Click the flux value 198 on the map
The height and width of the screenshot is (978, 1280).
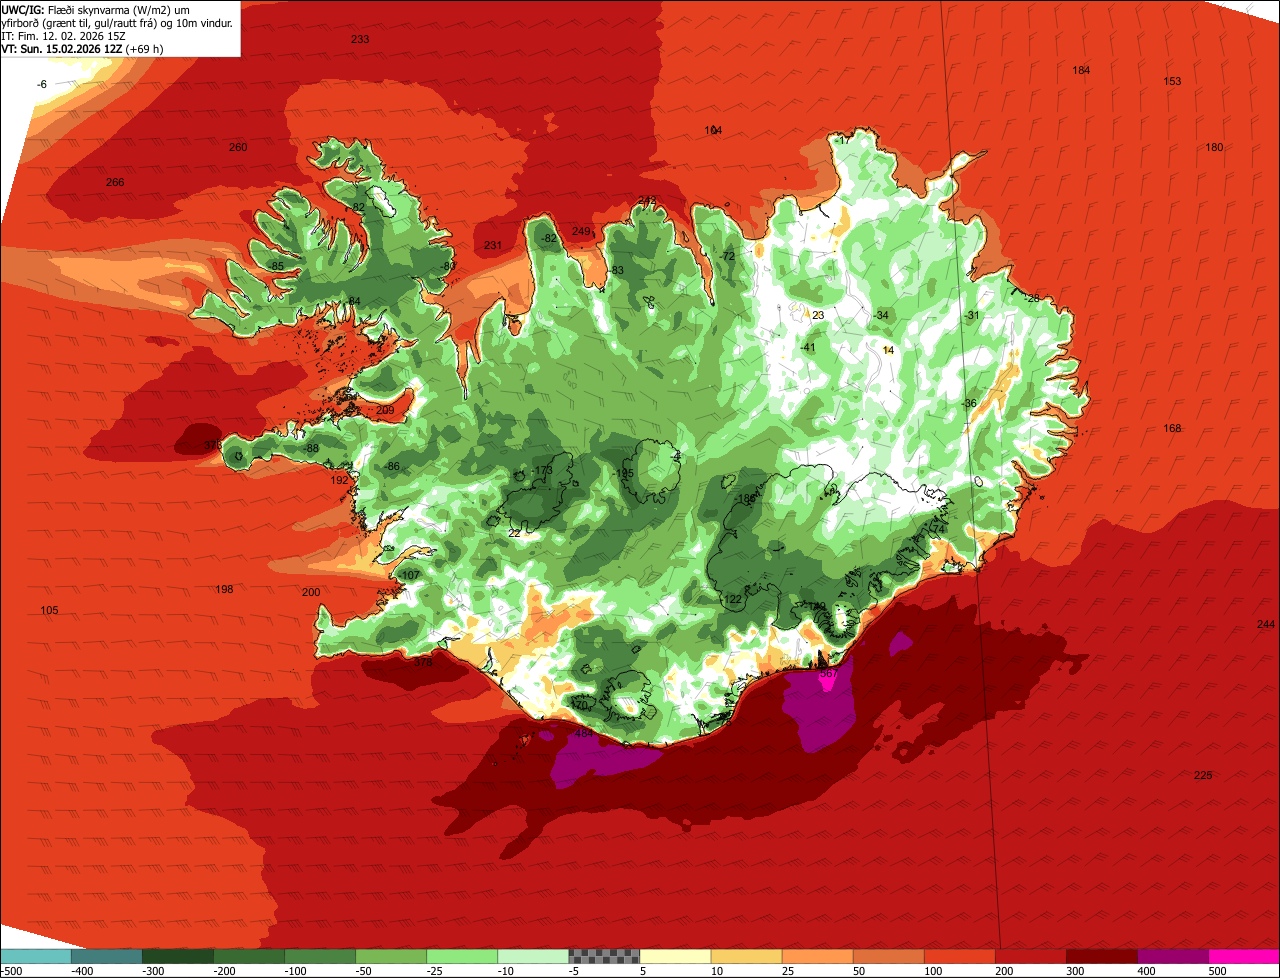[x=224, y=590]
